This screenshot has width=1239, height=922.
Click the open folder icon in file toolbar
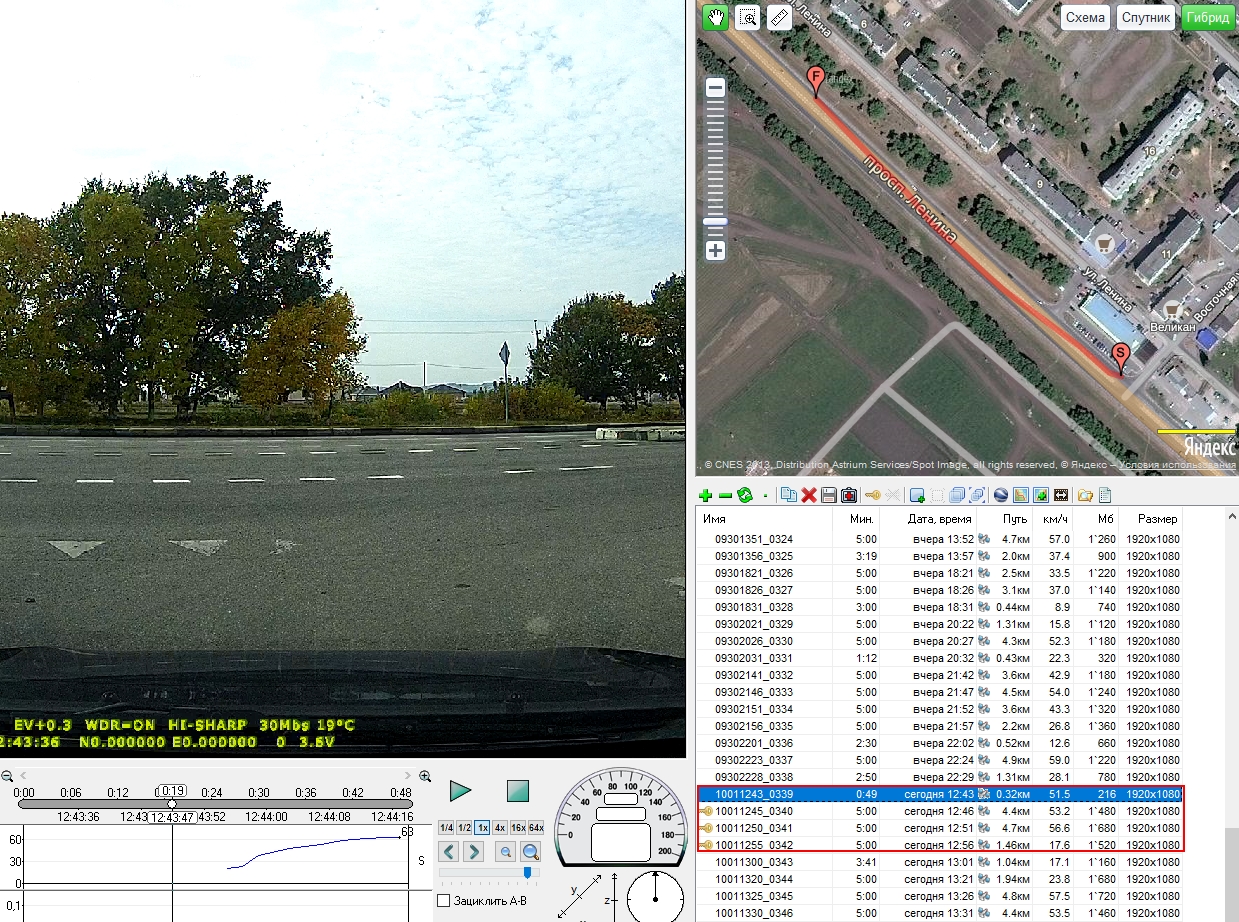tap(1085, 495)
